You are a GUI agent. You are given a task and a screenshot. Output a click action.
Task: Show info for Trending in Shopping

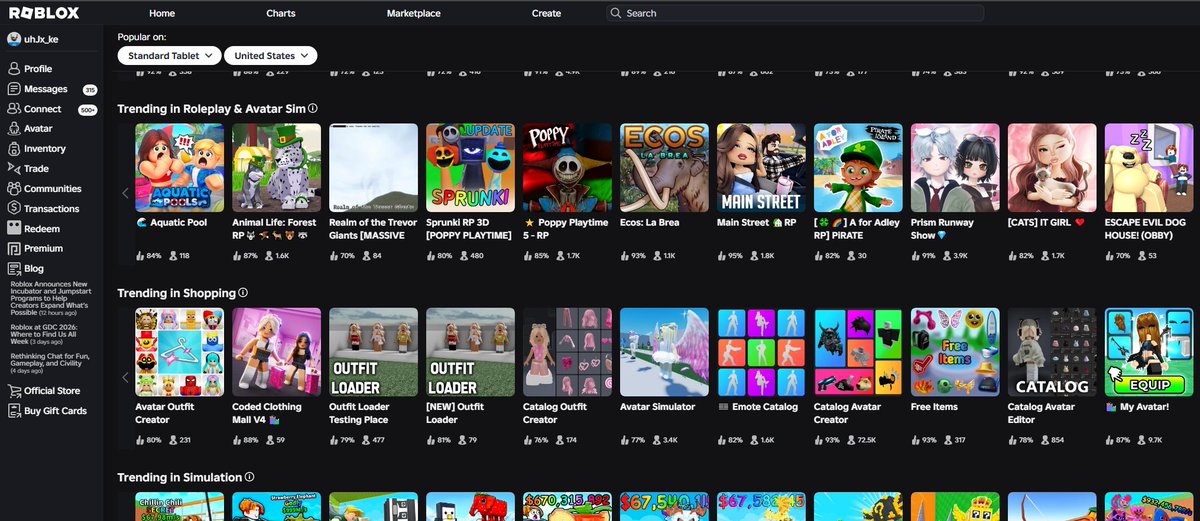point(243,293)
